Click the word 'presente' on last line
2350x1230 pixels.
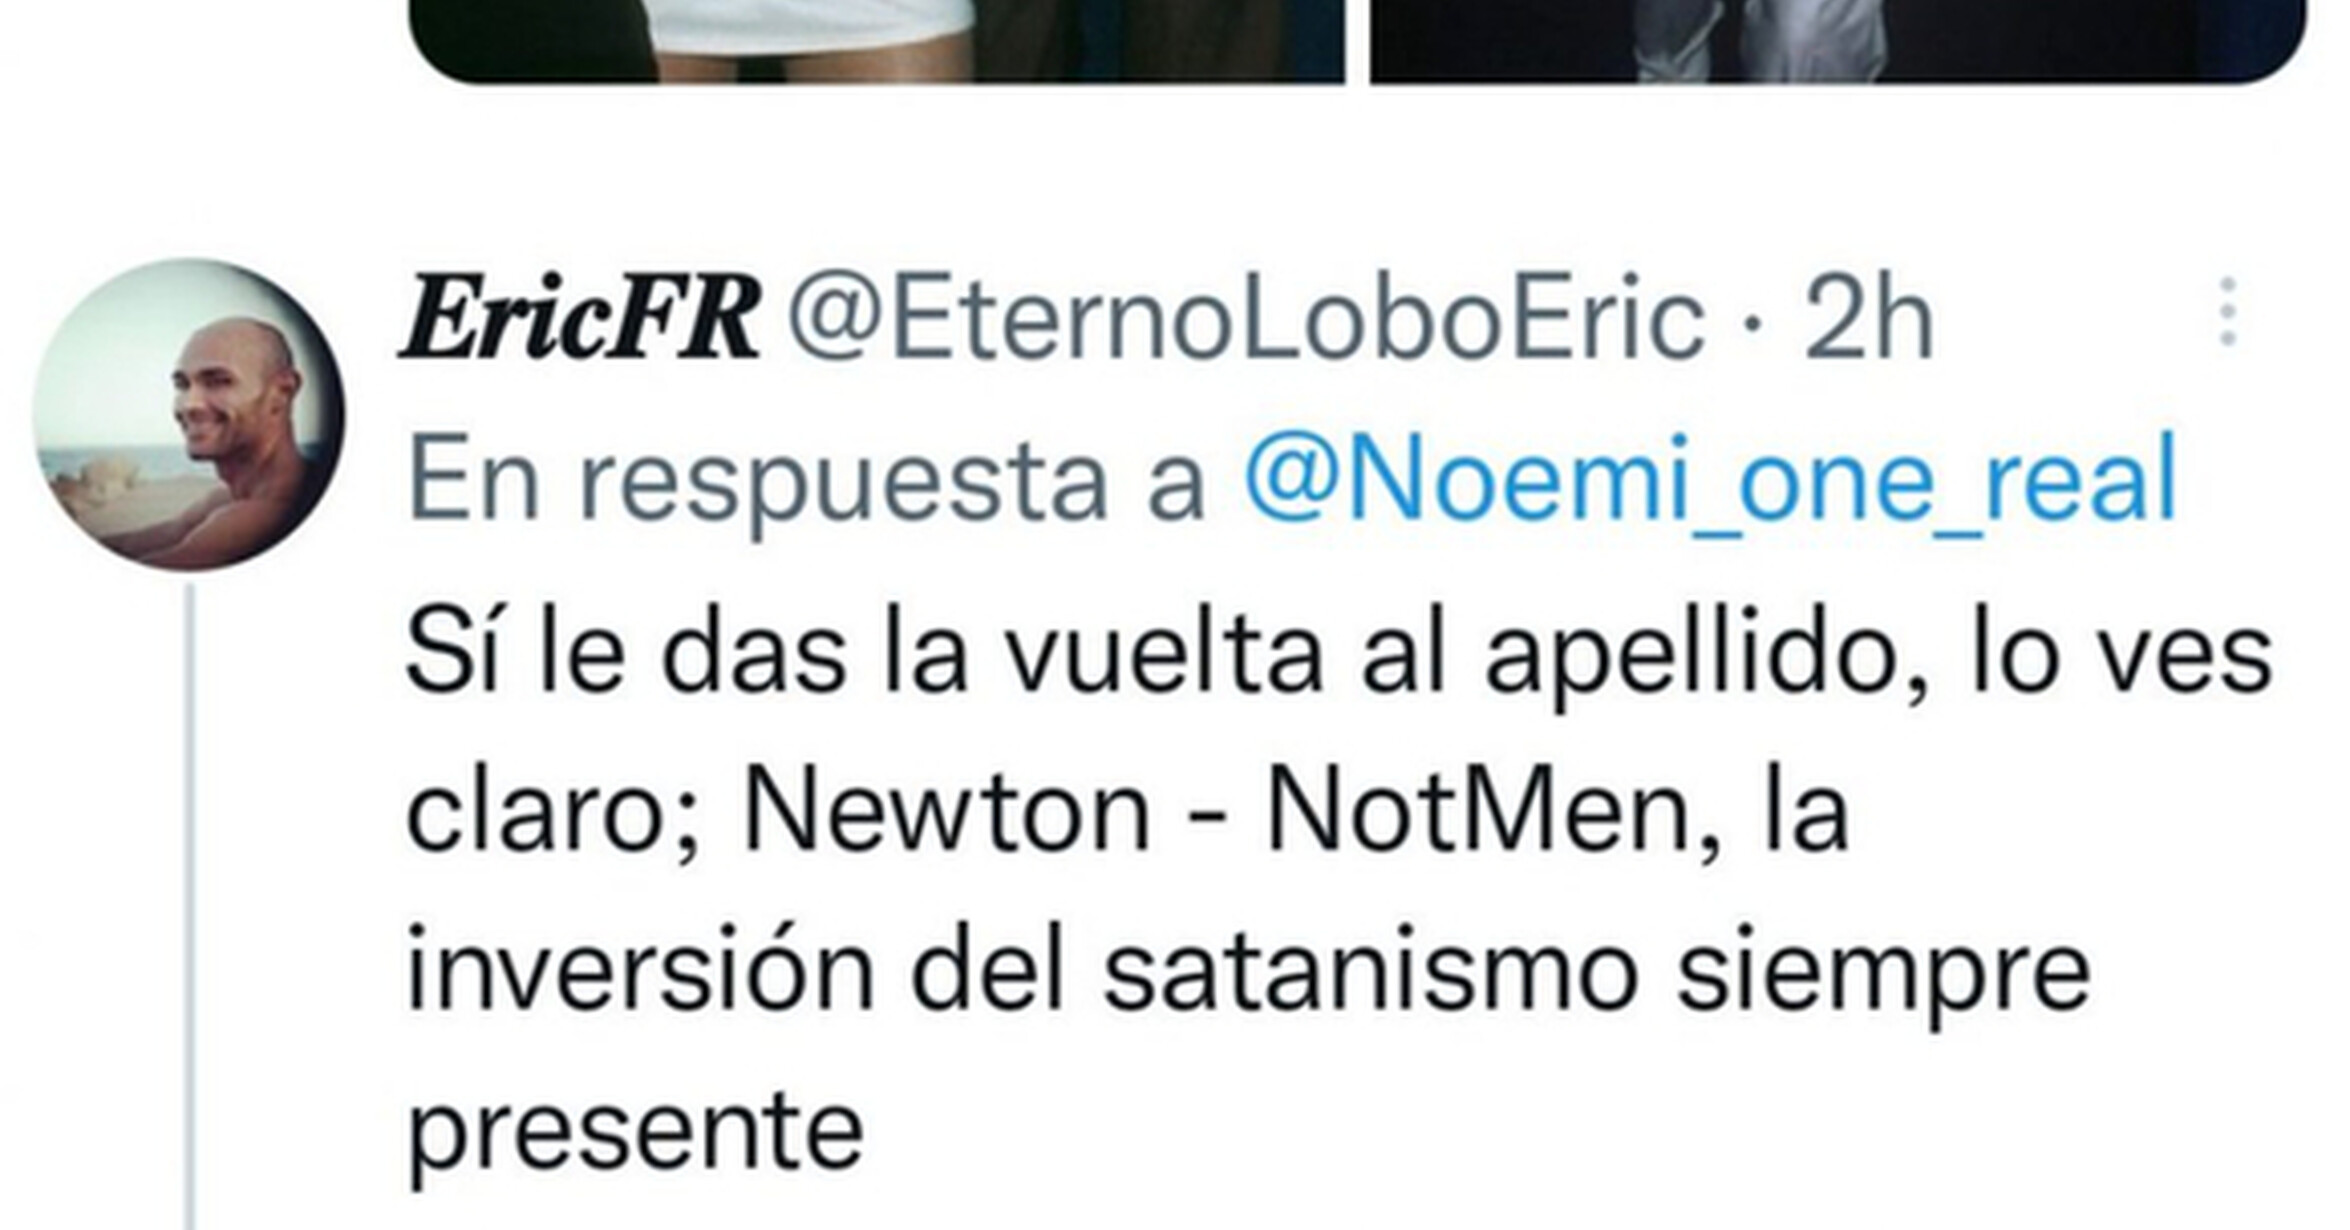pos(635,1132)
